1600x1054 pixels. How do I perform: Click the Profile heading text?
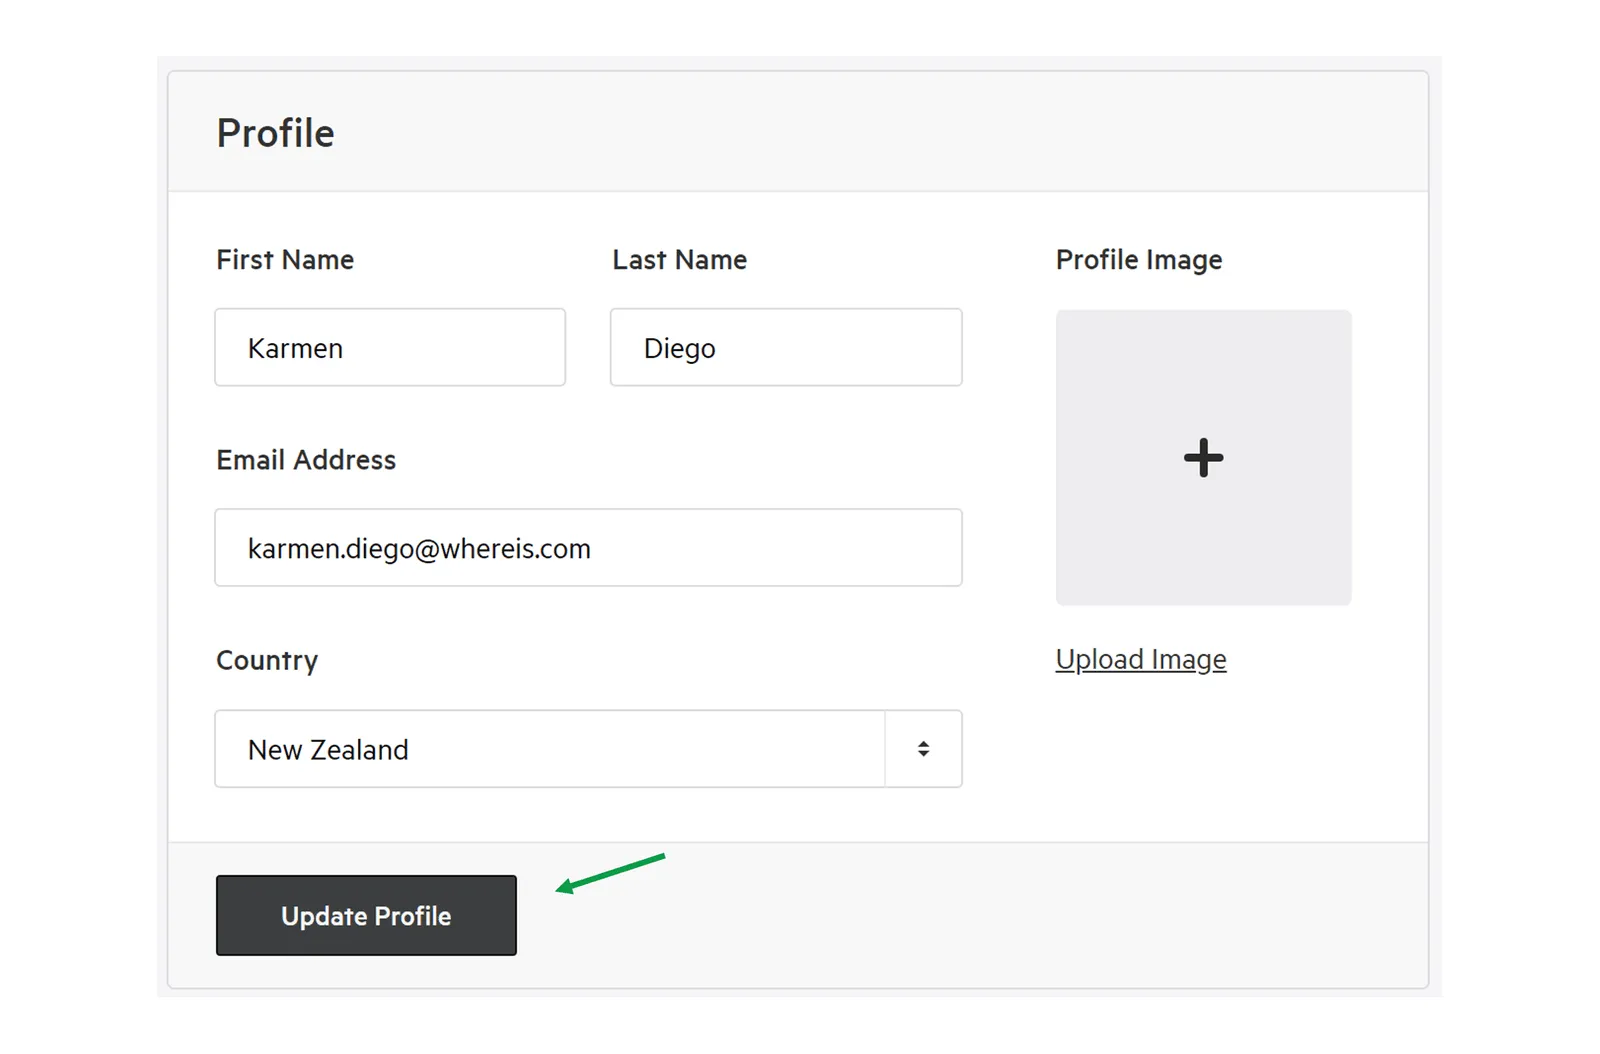[276, 133]
